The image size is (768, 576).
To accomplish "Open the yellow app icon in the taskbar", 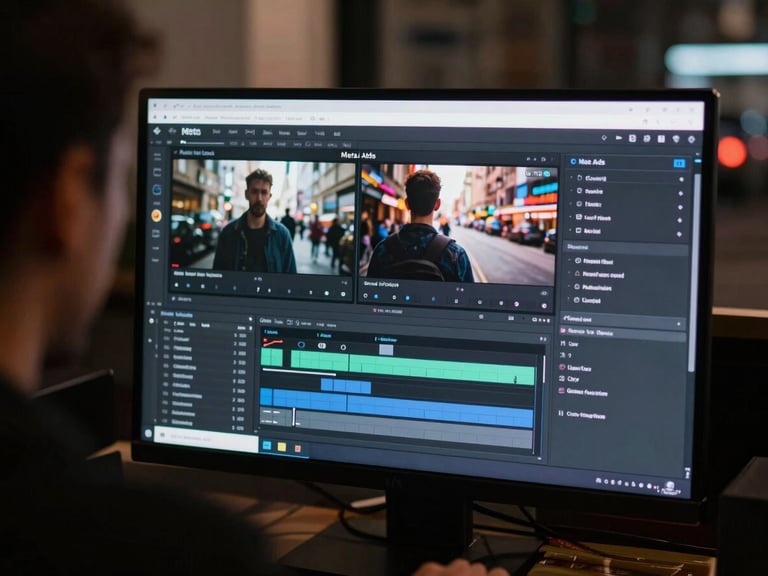I will 282,447.
